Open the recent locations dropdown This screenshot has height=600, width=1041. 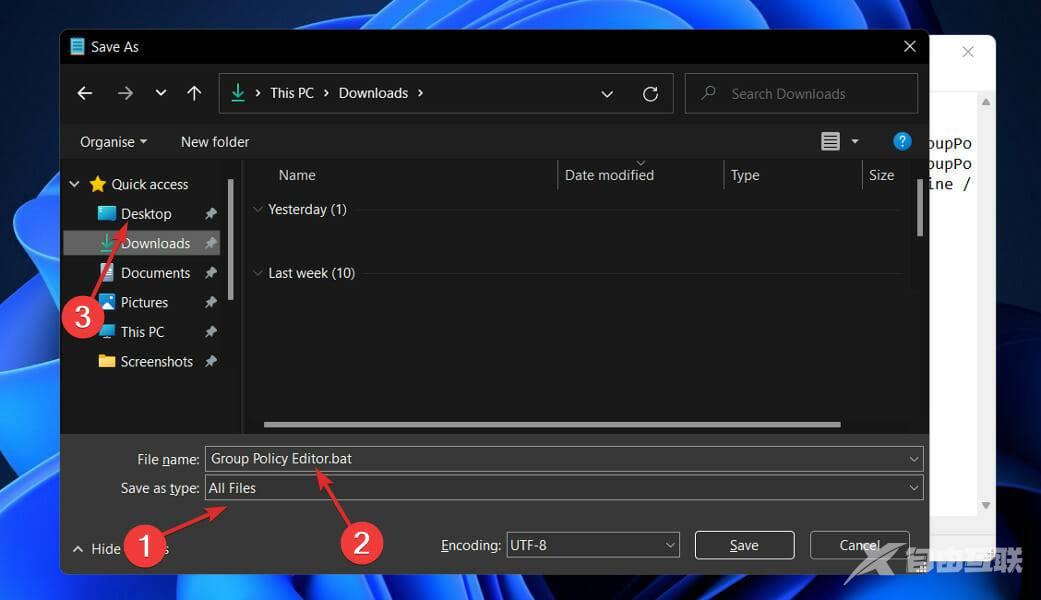tap(160, 93)
